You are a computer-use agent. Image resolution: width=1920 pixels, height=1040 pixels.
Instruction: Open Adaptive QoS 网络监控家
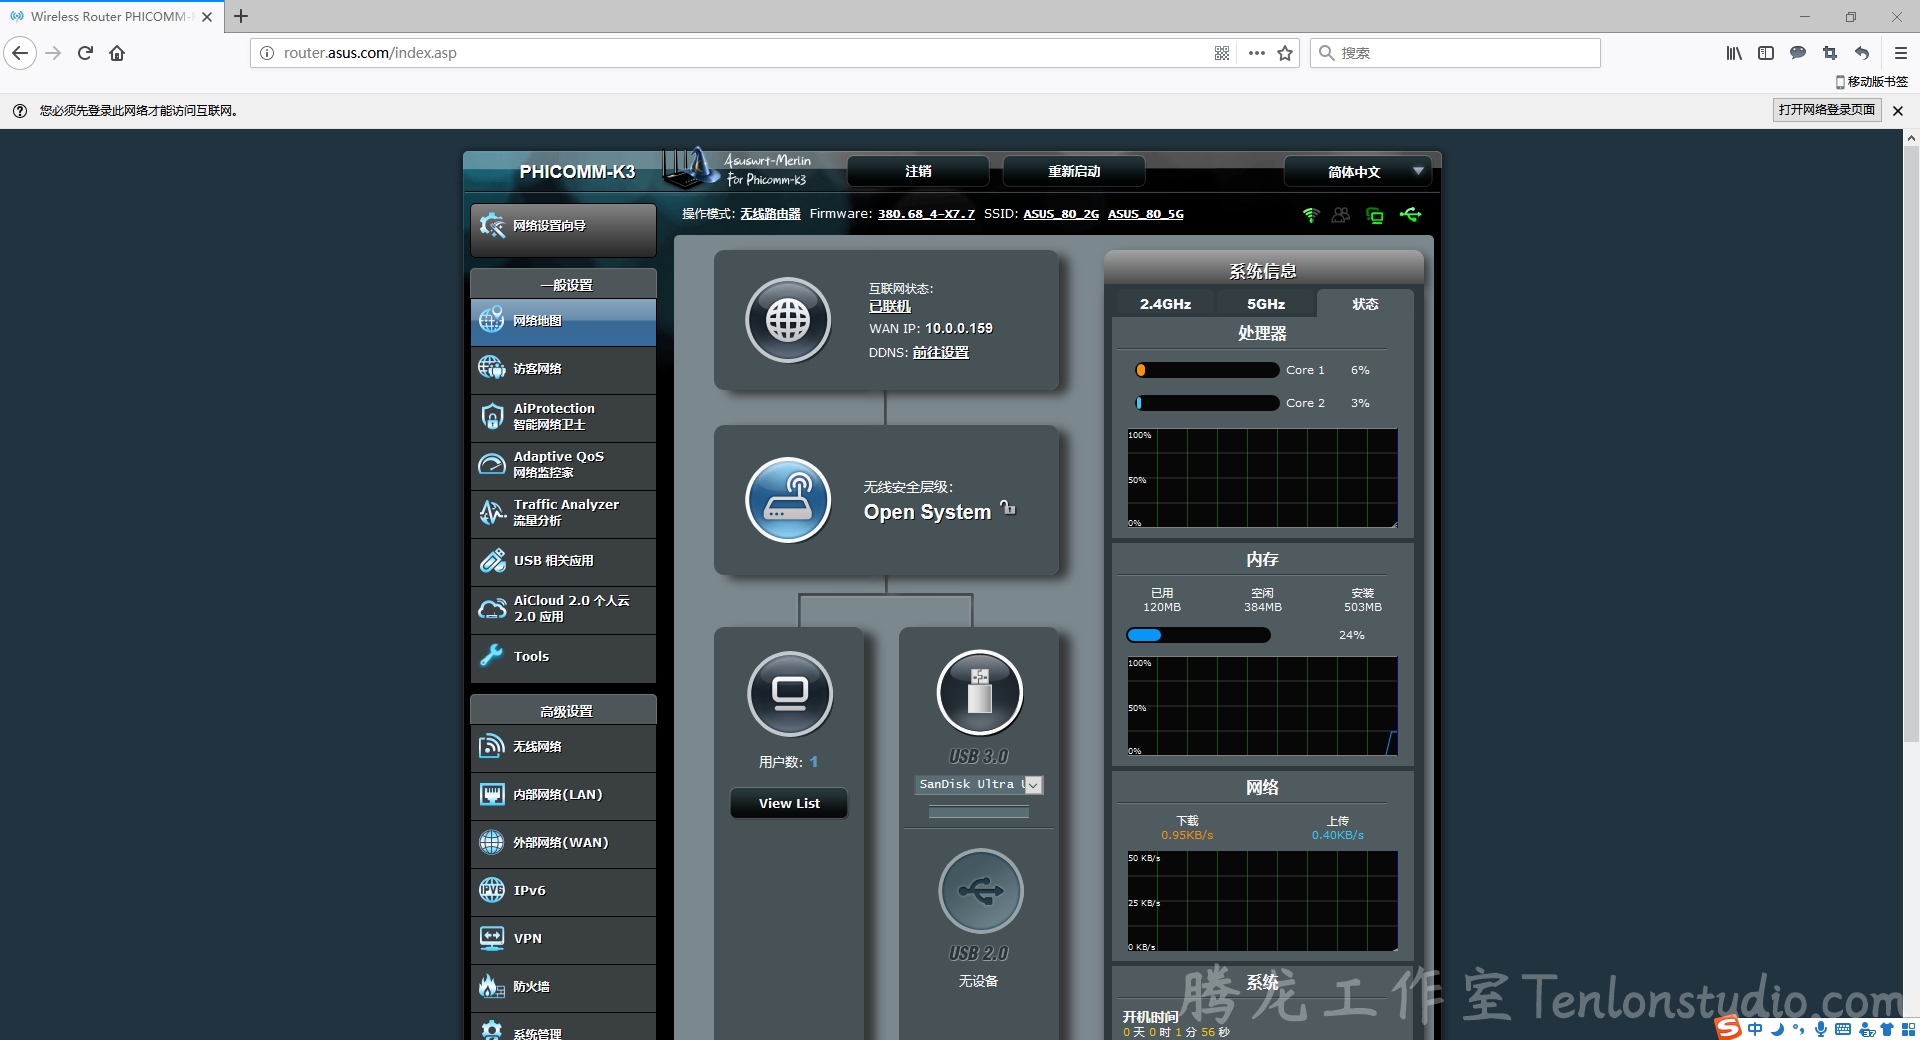(x=563, y=465)
